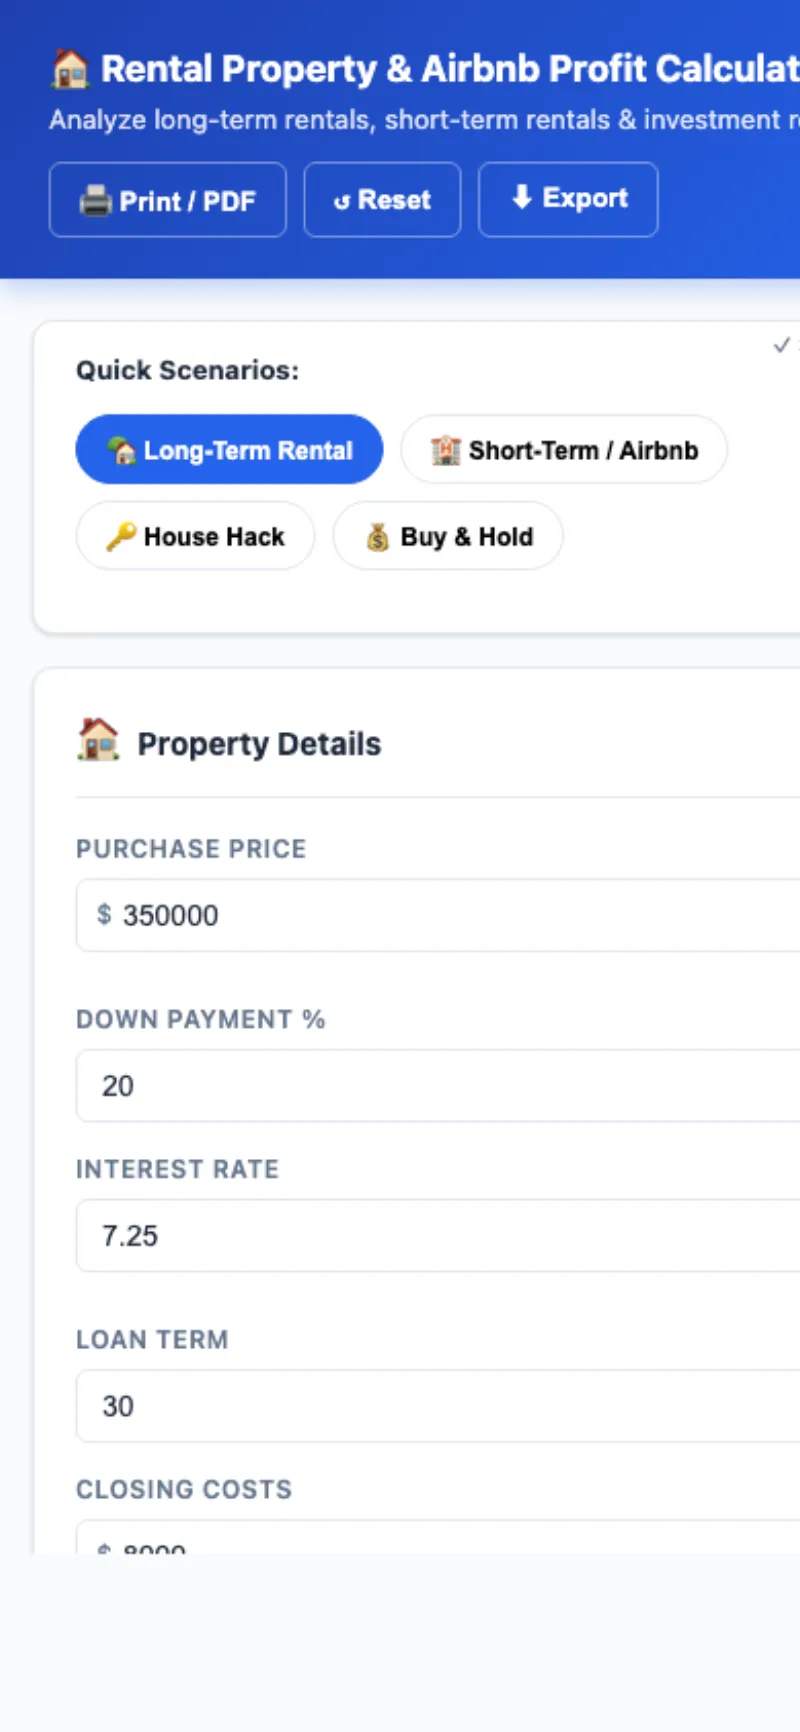Switch to the Long-Term Rental scenario
The height and width of the screenshot is (1732, 800).
click(x=229, y=450)
